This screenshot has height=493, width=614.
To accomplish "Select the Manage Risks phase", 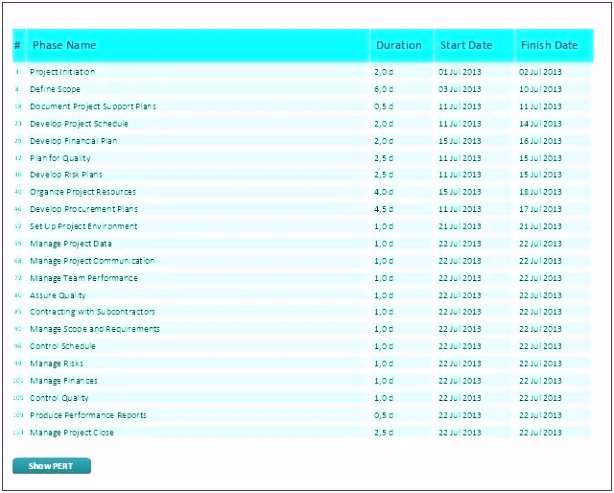I will click(302, 363).
